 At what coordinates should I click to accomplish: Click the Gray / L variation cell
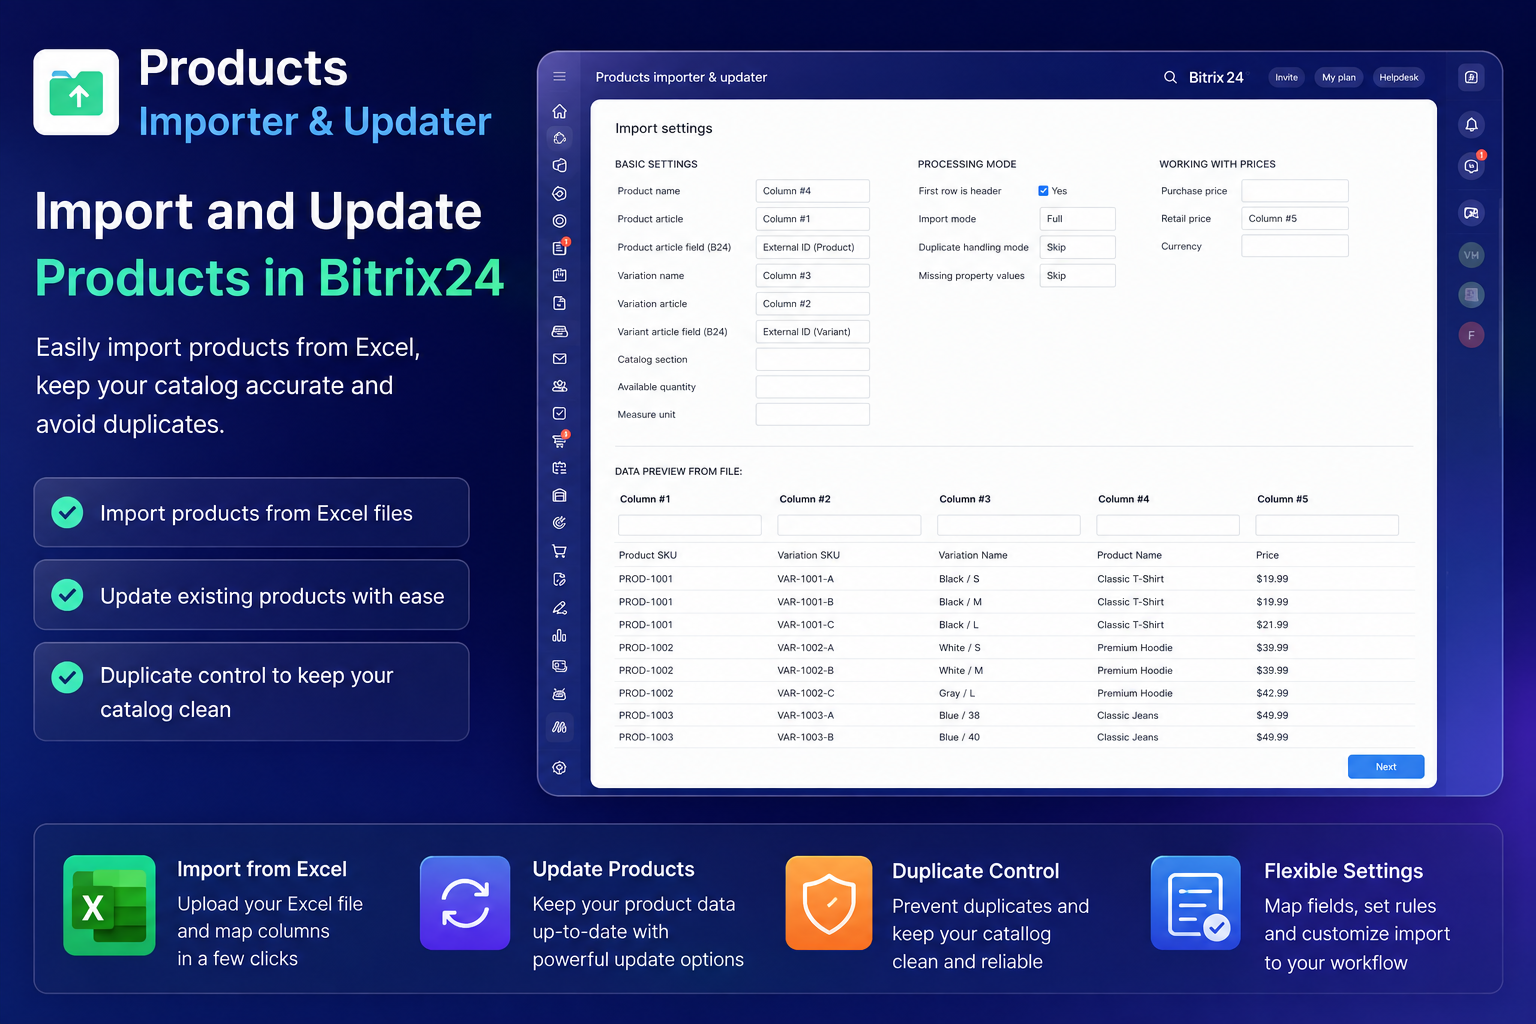coord(957,693)
